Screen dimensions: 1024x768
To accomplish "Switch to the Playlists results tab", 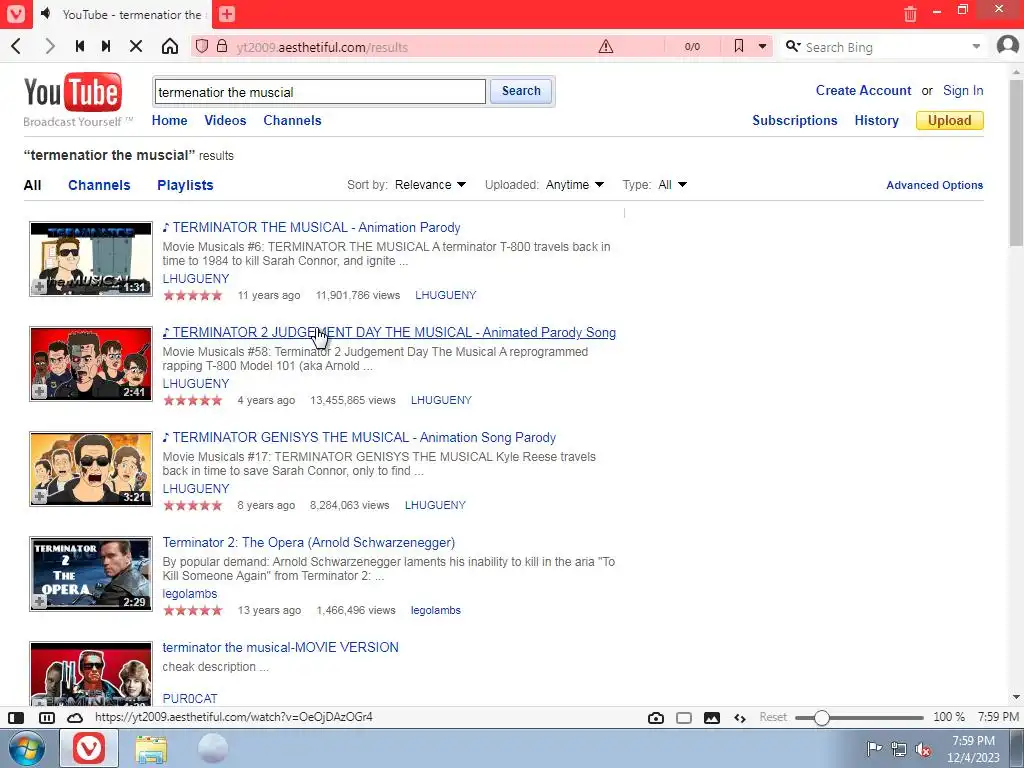I will tap(185, 185).
